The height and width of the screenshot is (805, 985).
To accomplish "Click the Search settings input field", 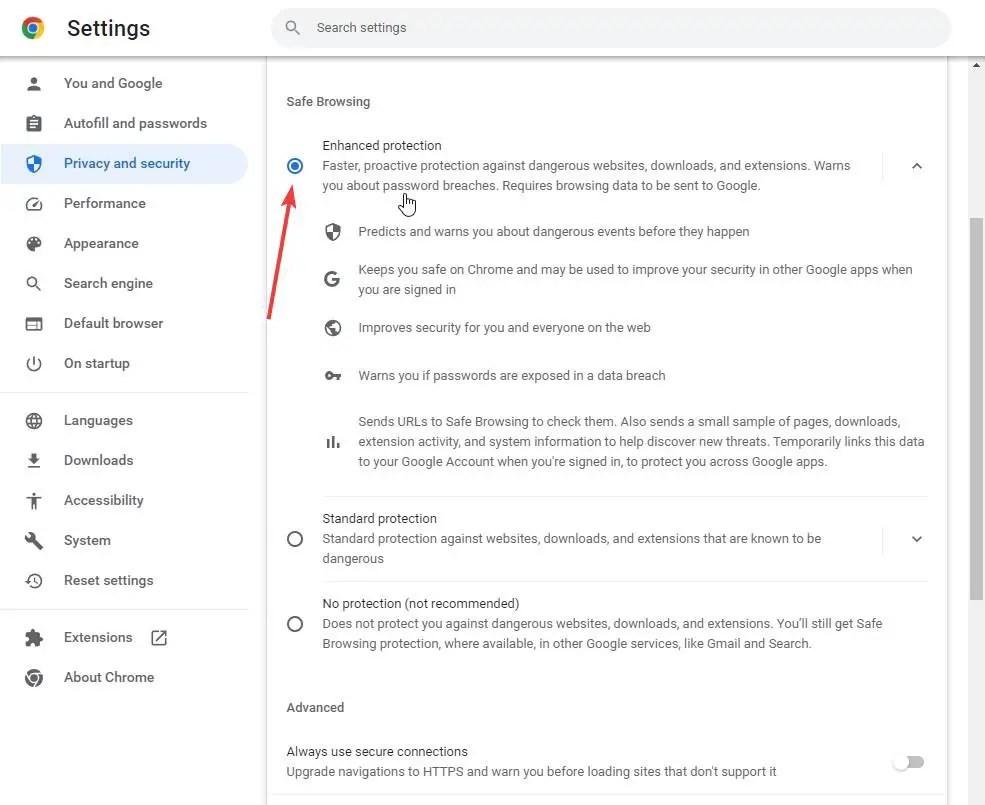I will point(611,28).
